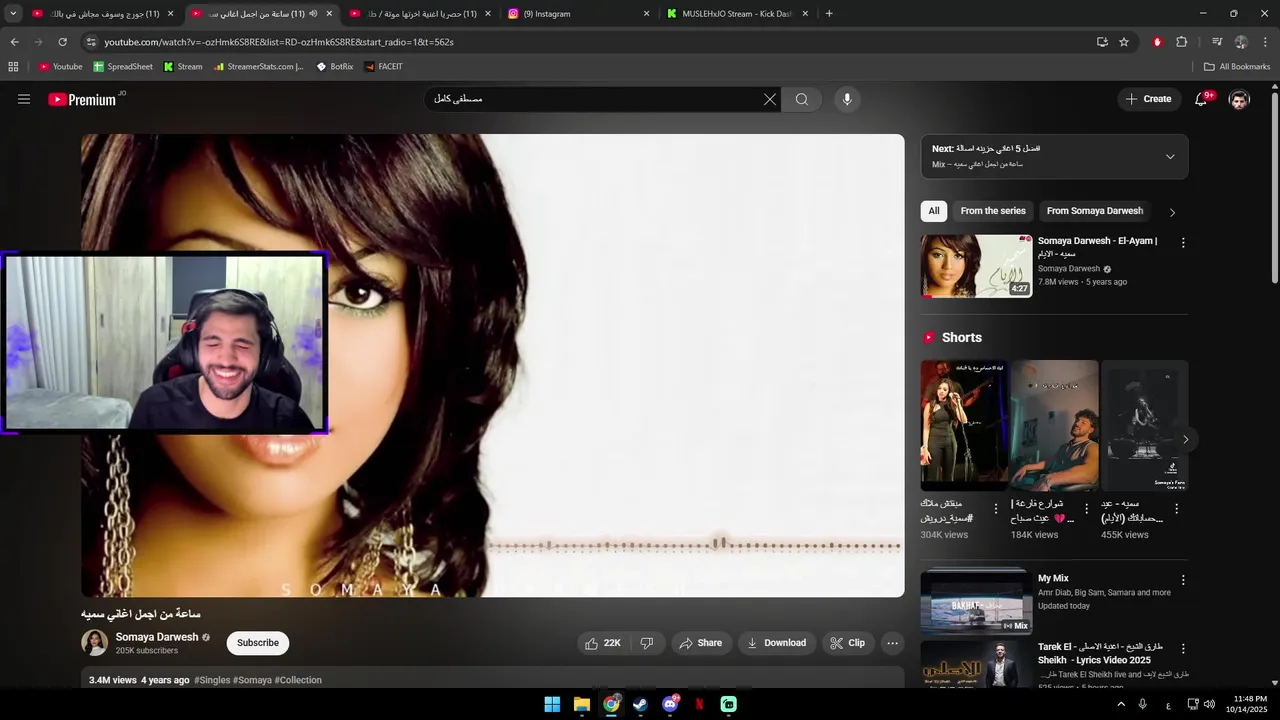The width and height of the screenshot is (1280, 720).
Task: Open Chrome tab search dropdown
Action: click(13, 14)
